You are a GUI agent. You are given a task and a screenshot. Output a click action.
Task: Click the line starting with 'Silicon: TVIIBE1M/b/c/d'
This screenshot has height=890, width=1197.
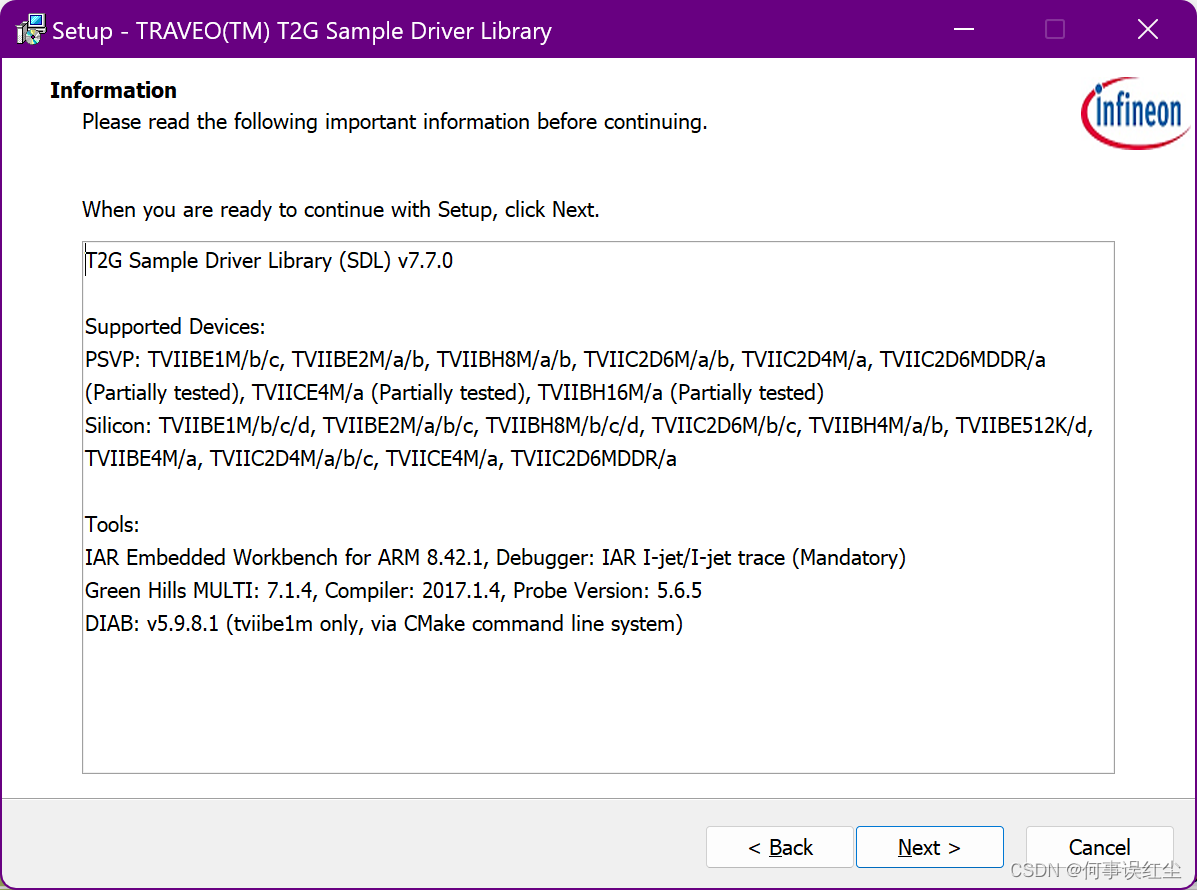589,426
